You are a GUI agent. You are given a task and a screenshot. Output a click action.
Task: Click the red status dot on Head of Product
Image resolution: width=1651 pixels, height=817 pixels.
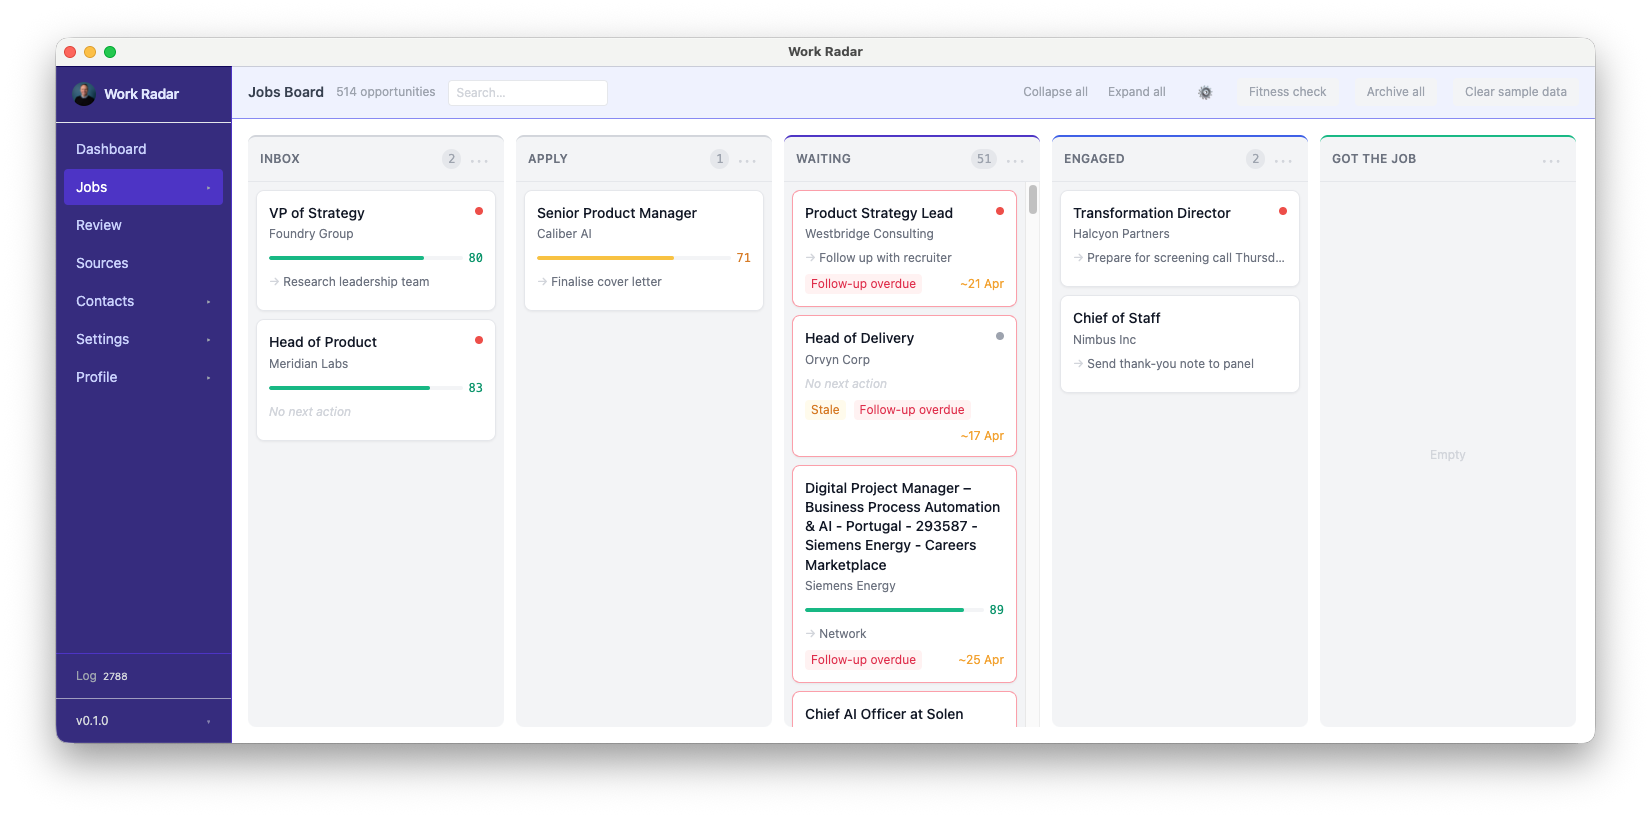pos(479,340)
